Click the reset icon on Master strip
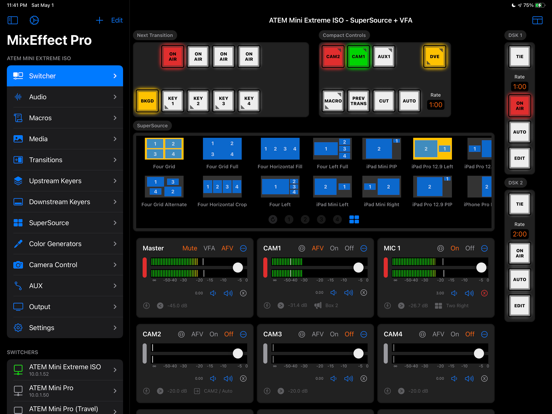The height and width of the screenshot is (414, 552). point(243,293)
